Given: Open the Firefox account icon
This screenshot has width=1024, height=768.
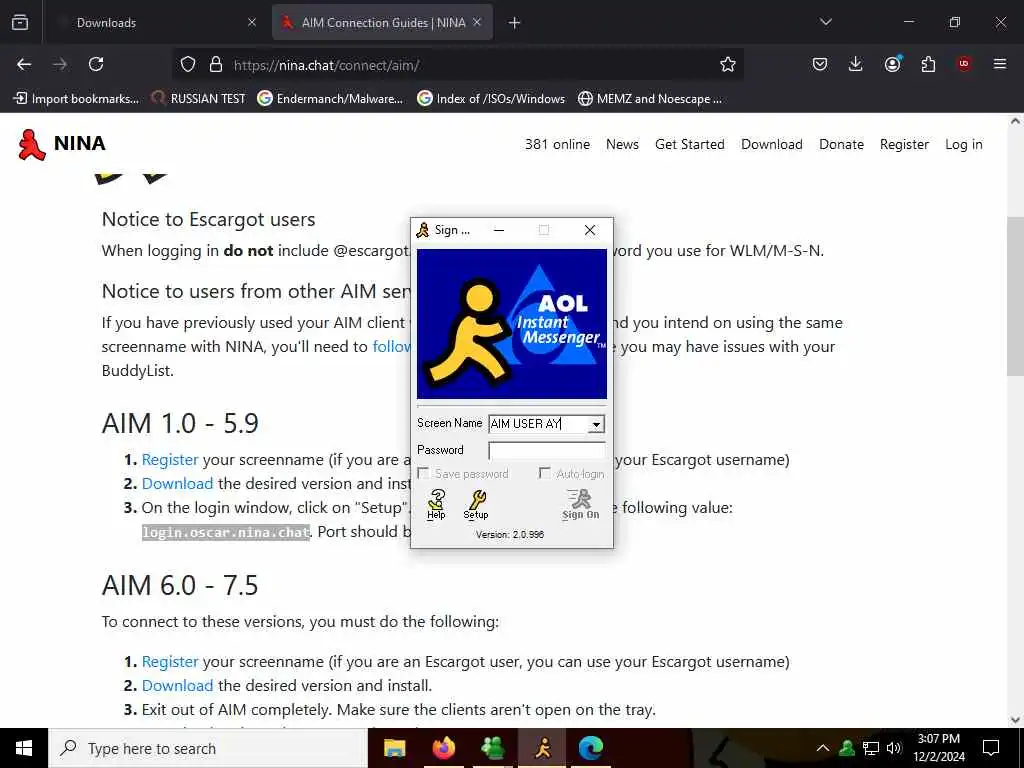Looking at the screenshot, I should (892, 64).
